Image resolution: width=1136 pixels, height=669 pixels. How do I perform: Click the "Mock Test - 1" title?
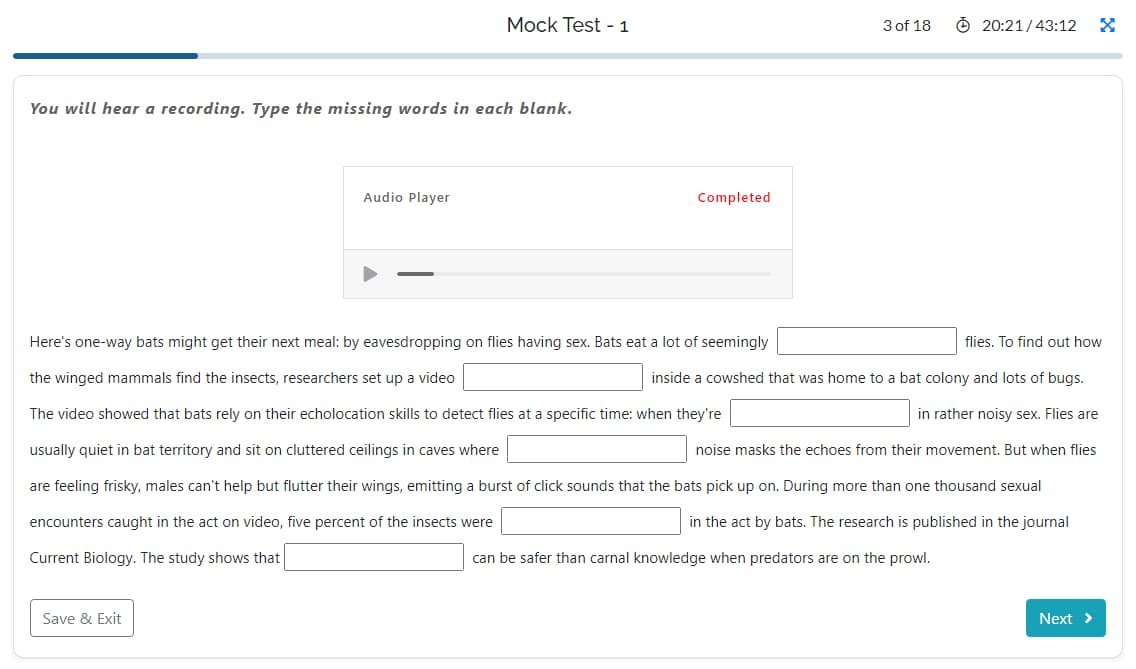(567, 25)
